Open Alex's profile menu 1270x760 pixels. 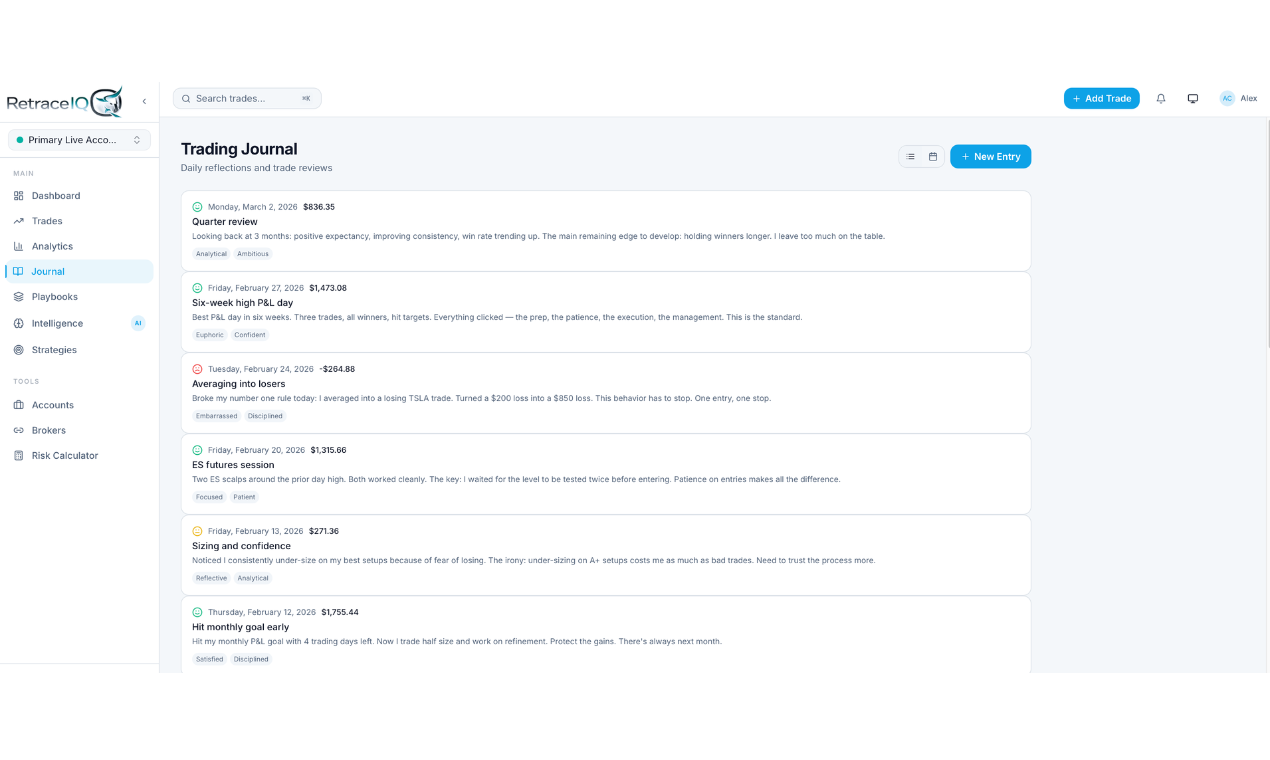1239,98
